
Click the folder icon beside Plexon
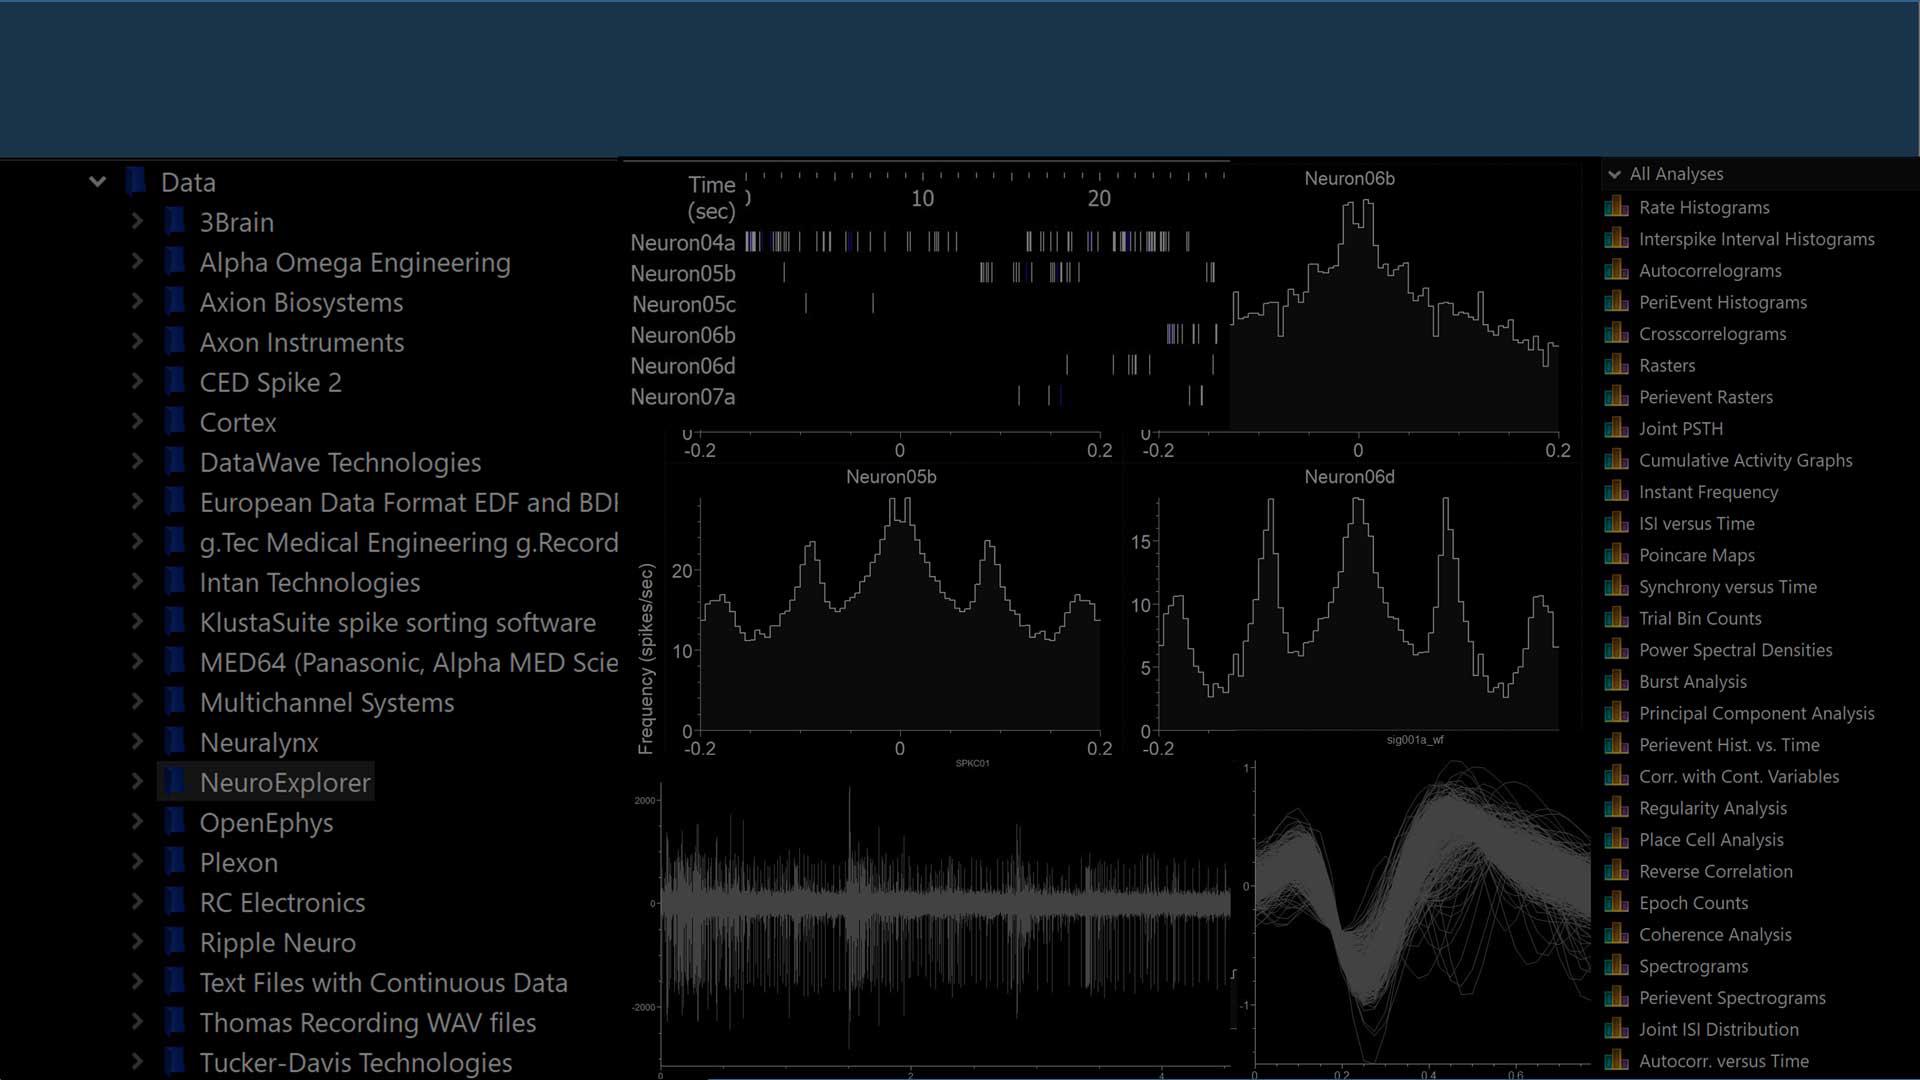click(175, 862)
